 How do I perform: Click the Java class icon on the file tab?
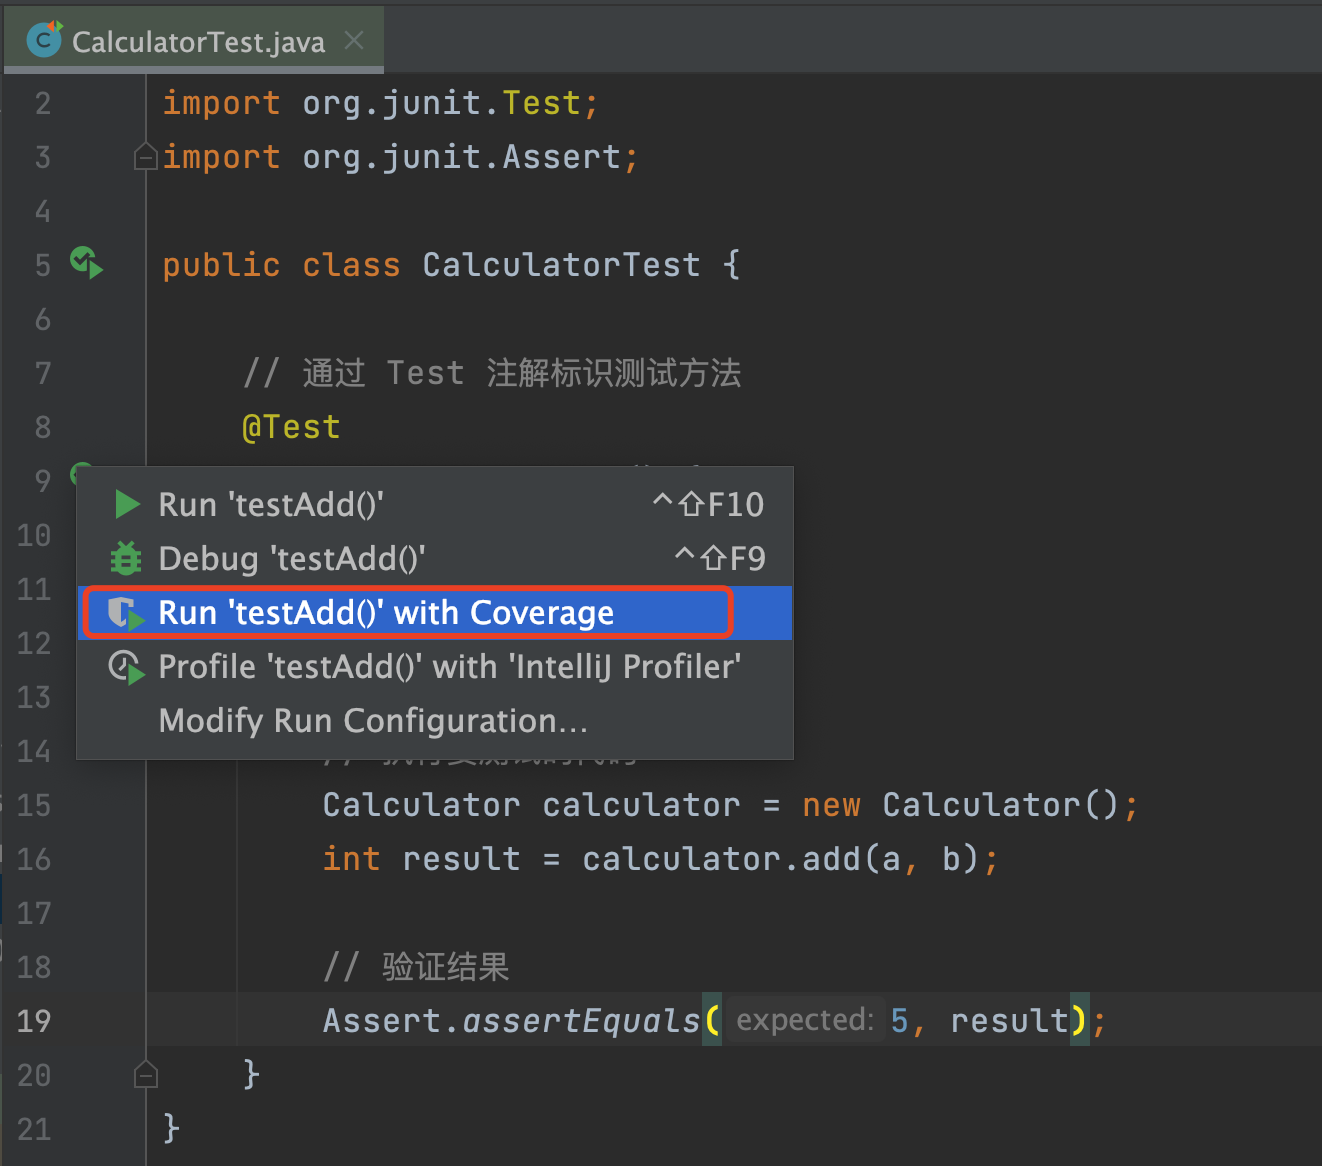click(45, 40)
